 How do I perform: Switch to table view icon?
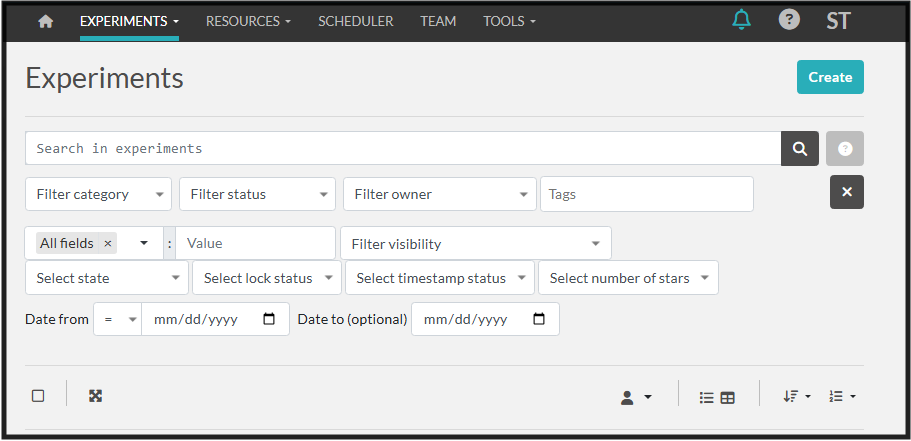point(728,397)
